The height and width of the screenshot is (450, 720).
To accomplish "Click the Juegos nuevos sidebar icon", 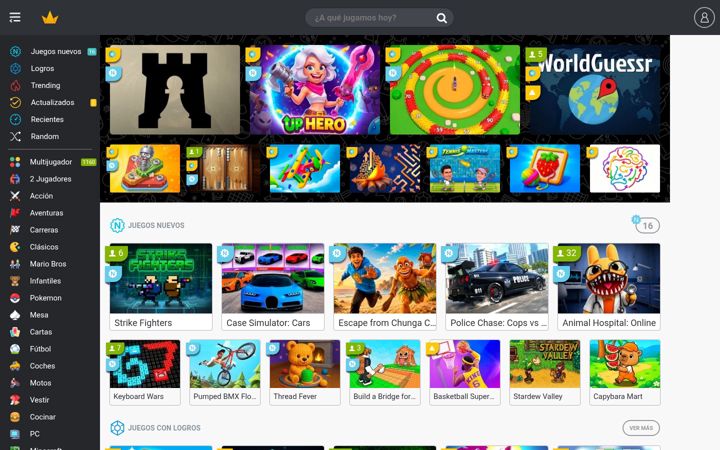I will pyautogui.click(x=16, y=51).
